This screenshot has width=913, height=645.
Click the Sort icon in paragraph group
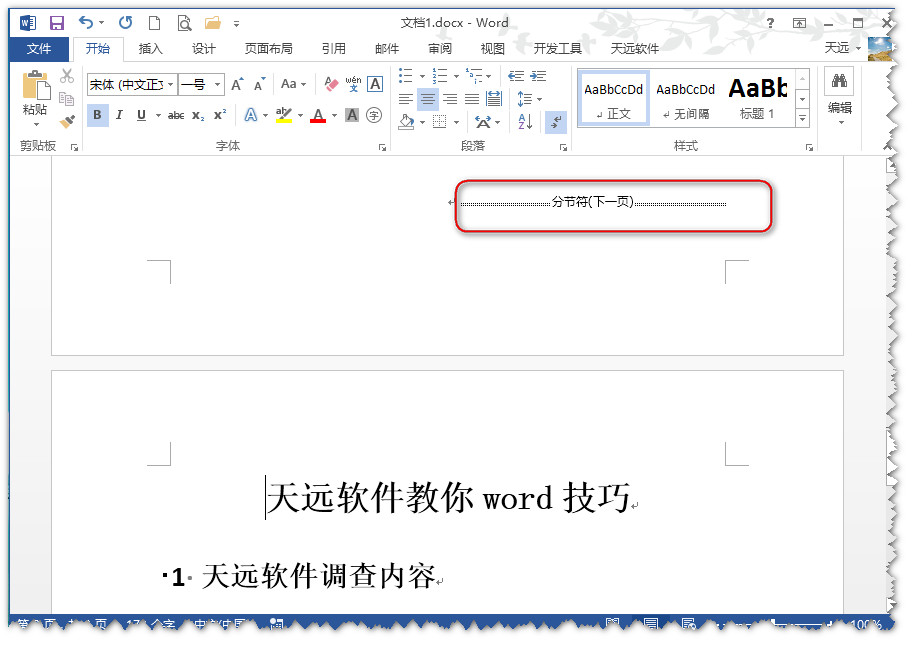[x=526, y=122]
